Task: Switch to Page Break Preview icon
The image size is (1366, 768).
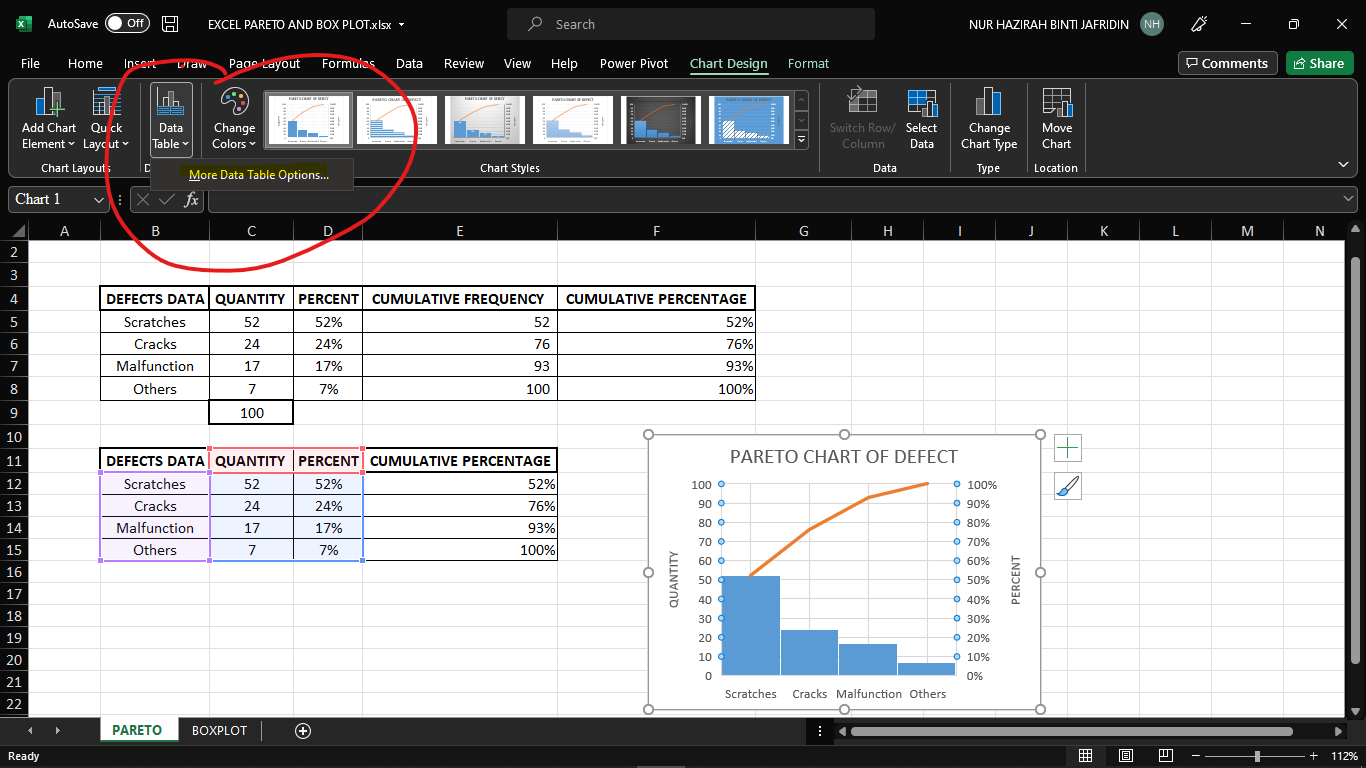Action: 1164,756
